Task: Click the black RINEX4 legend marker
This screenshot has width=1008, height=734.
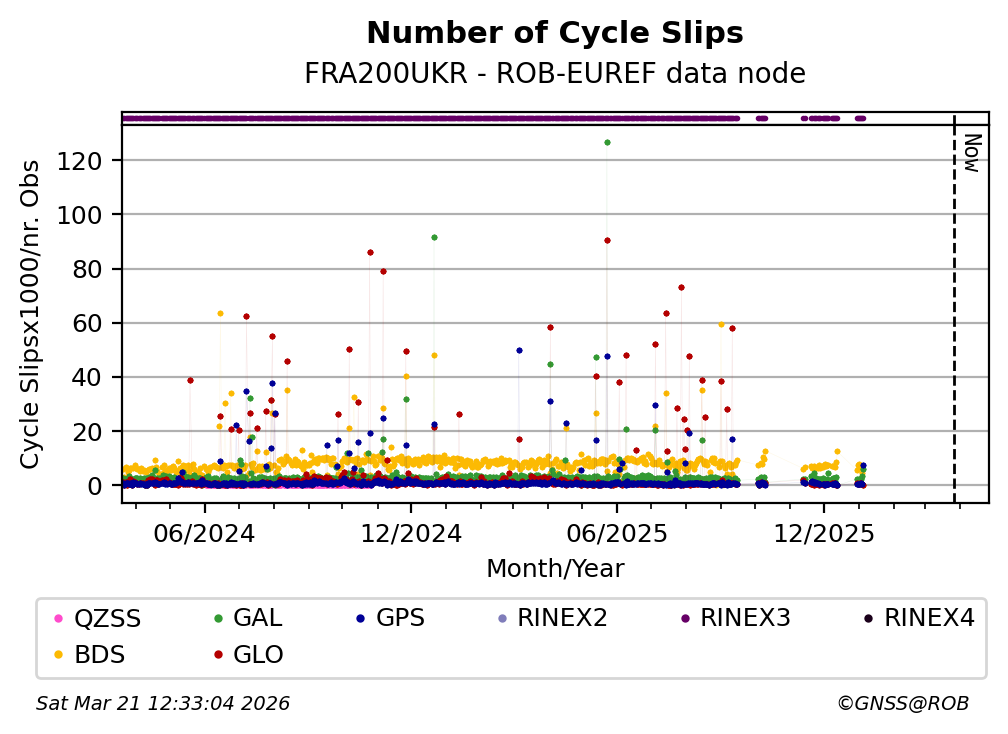Action: coord(868,619)
